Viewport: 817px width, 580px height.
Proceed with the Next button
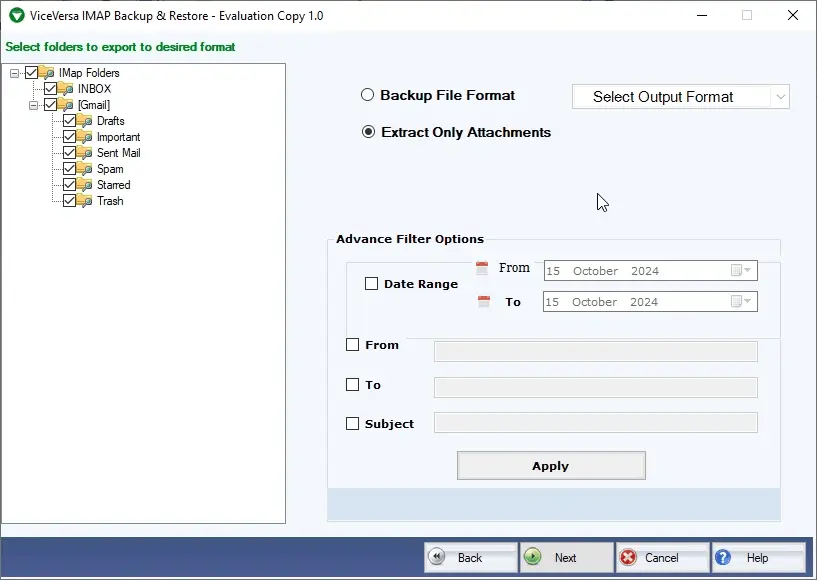click(x=567, y=557)
